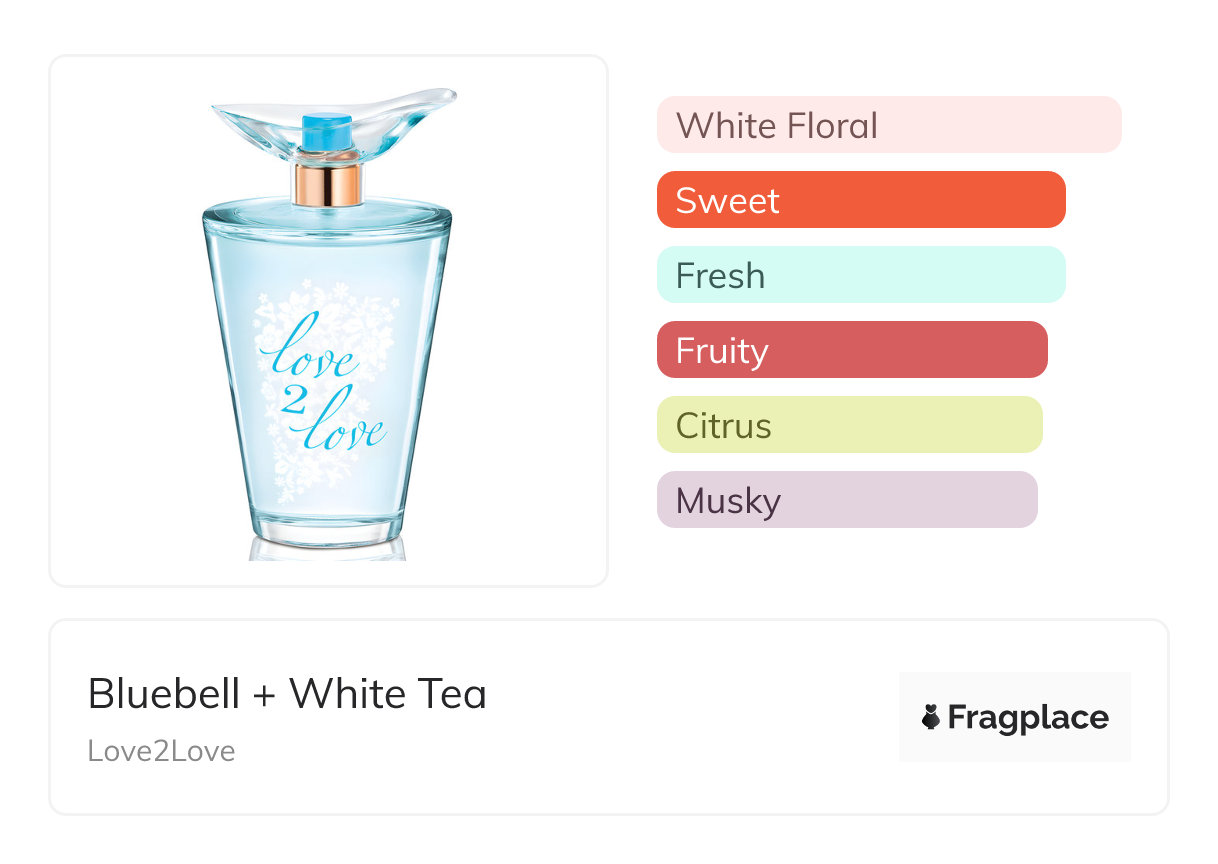Click the word Sweet in the orange bar

tap(727, 201)
